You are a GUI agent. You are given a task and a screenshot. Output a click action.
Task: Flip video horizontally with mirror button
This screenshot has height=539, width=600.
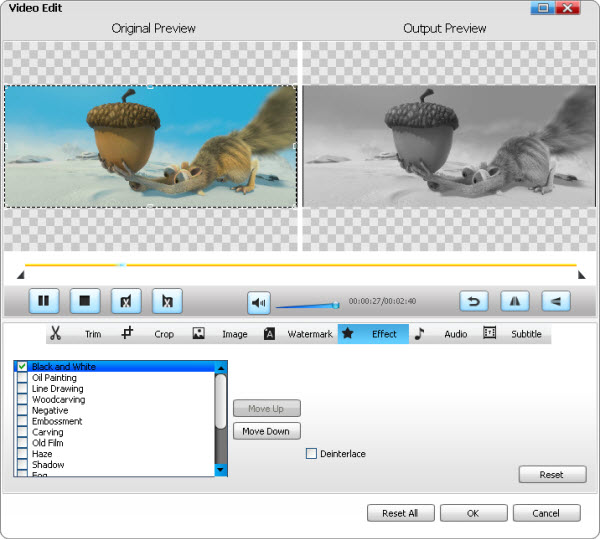click(x=515, y=301)
